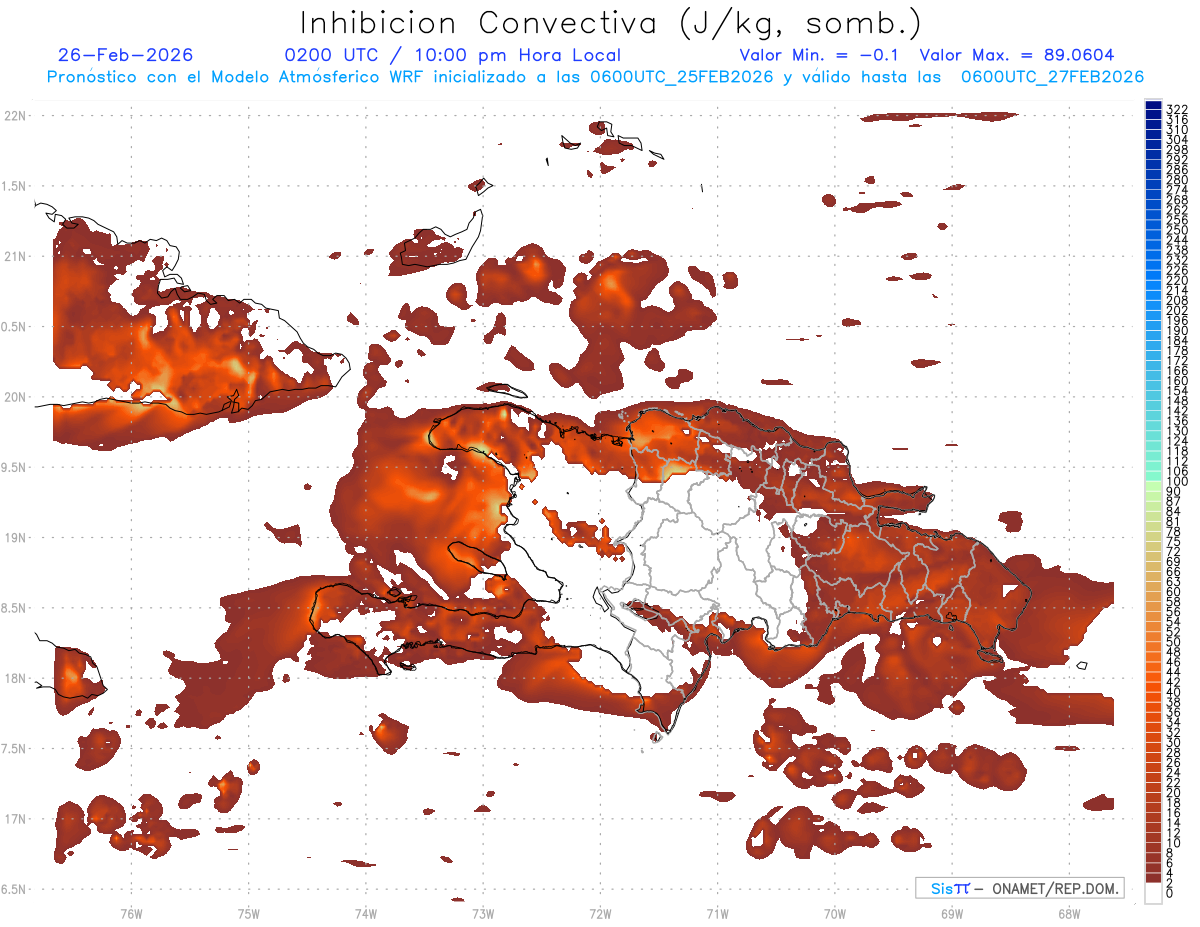1200x927 pixels.
Task: Click longitude label "68W"
Action: 1068,913
